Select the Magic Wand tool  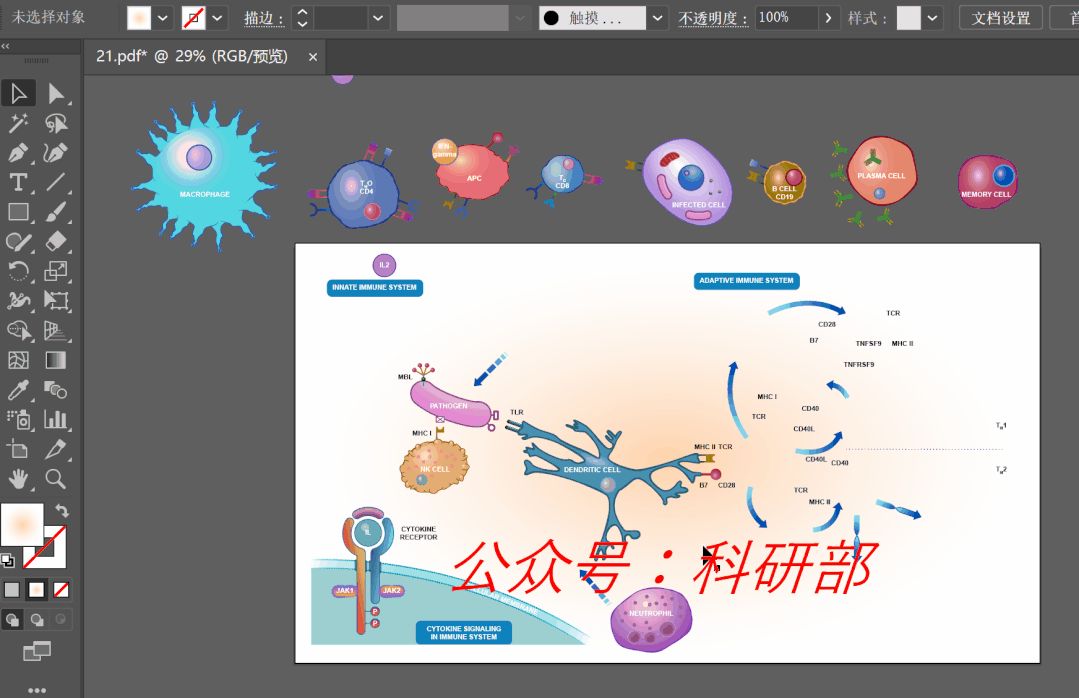(18, 123)
